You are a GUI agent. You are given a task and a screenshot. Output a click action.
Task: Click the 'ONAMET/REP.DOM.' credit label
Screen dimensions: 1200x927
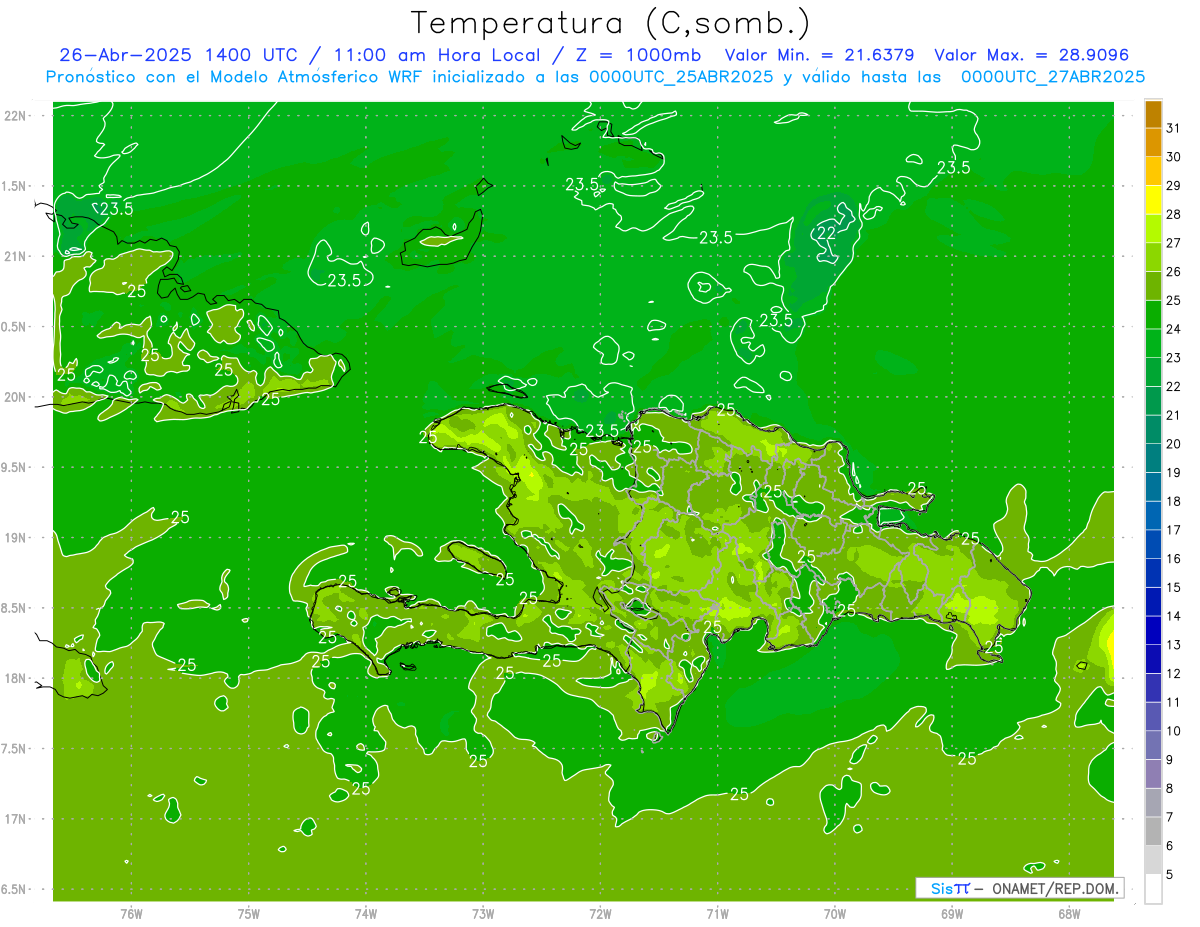(1054, 888)
